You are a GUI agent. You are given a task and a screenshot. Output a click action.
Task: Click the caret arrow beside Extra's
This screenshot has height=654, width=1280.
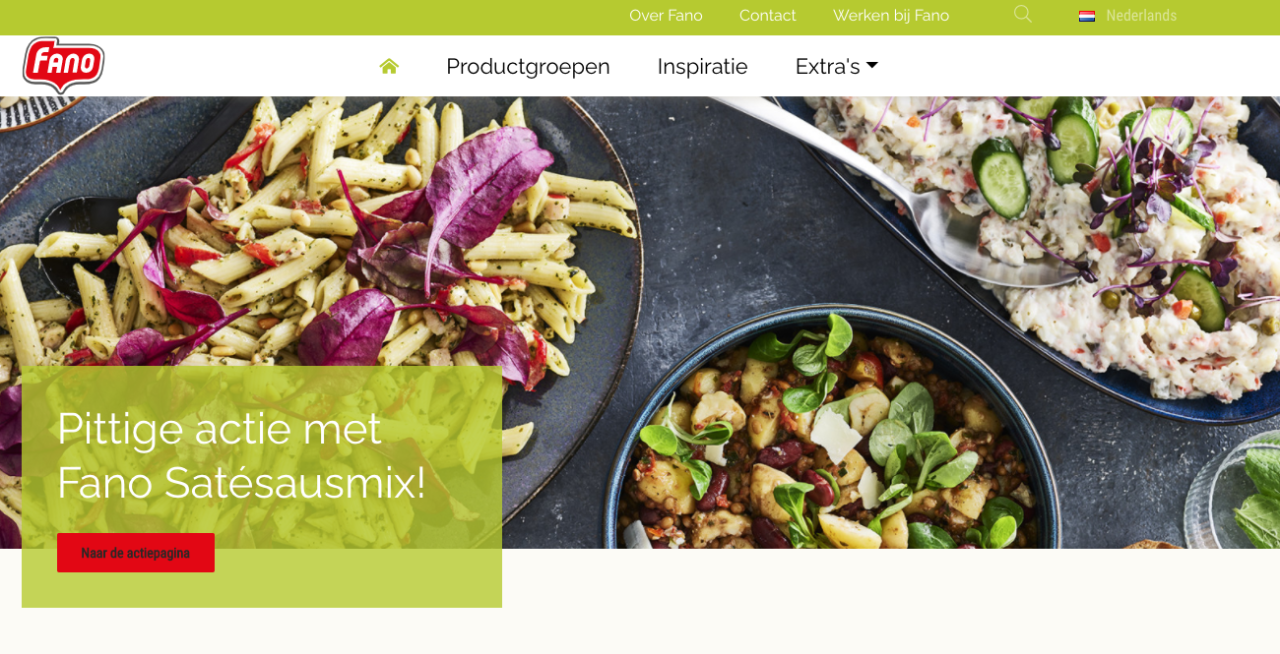pyautogui.click(x=872, y=66)
